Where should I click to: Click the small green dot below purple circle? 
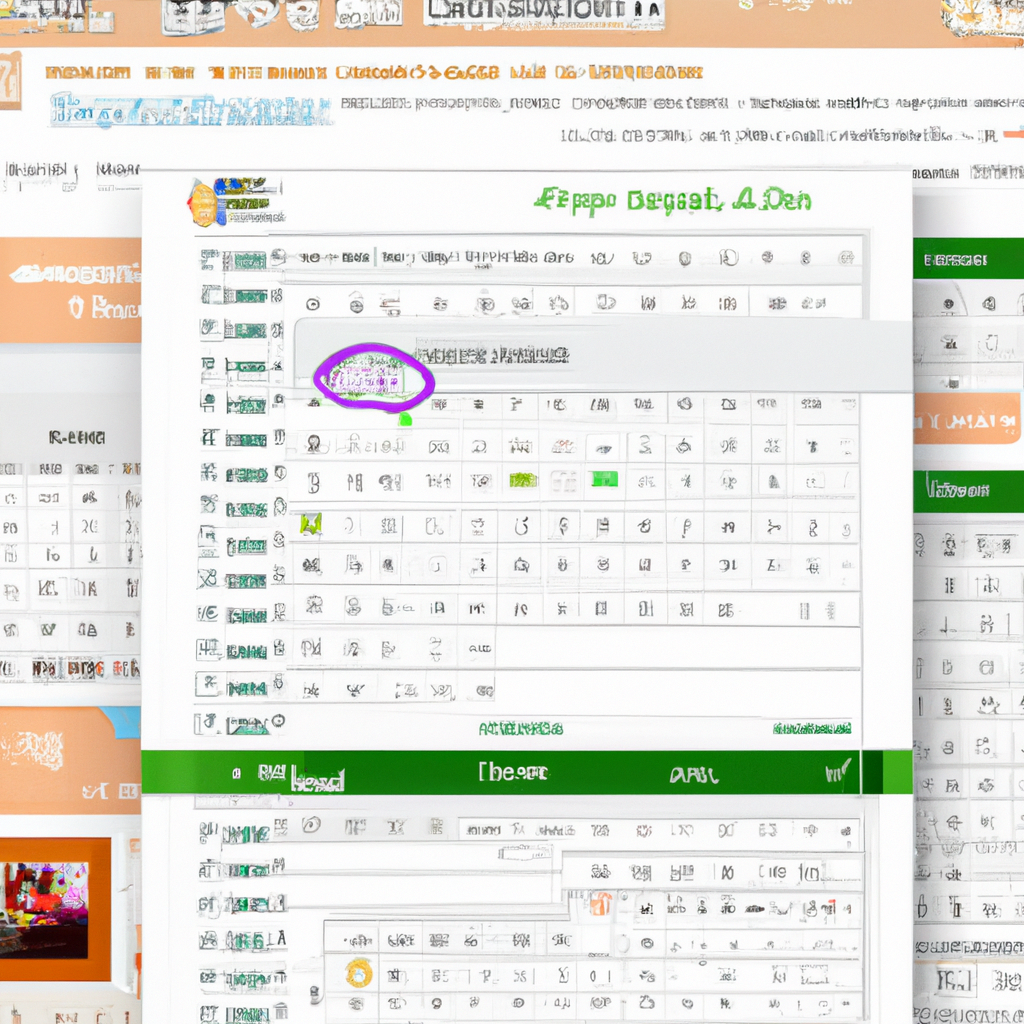(x=405, y=419)
